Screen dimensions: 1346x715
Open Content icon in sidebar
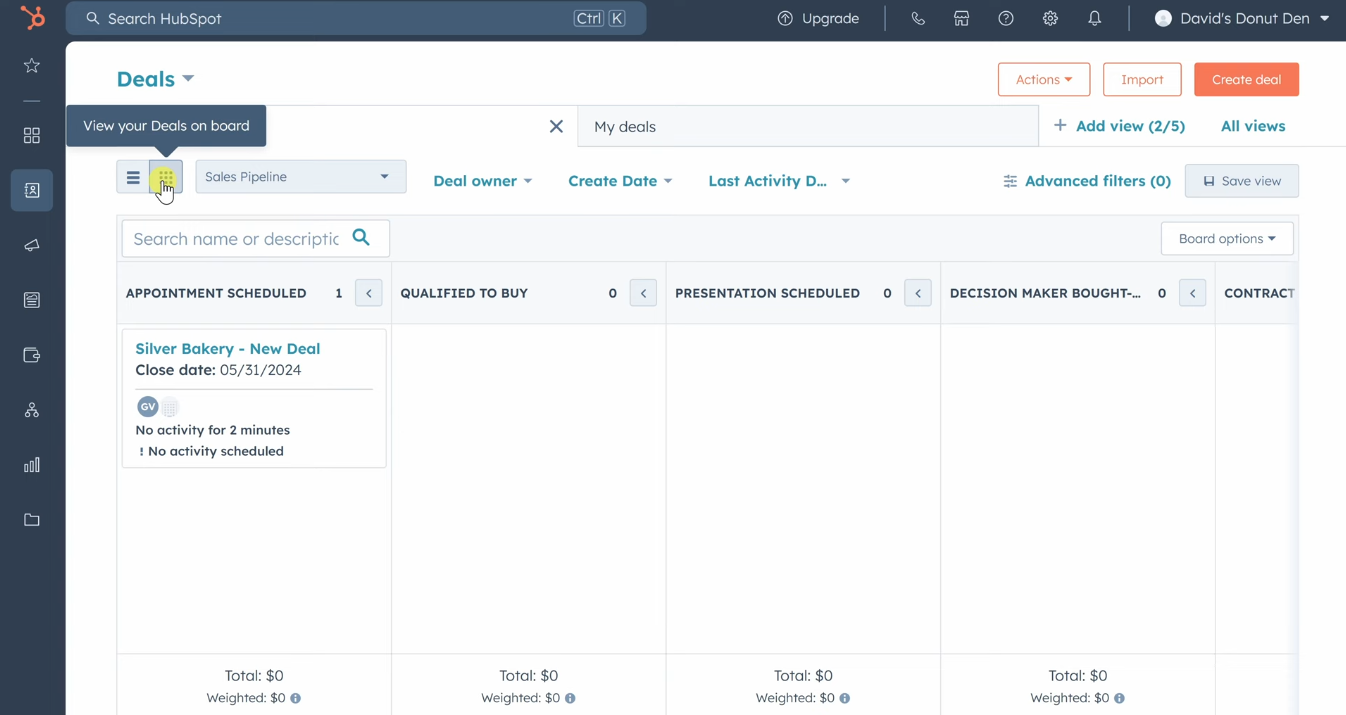[x=32, y=300]
